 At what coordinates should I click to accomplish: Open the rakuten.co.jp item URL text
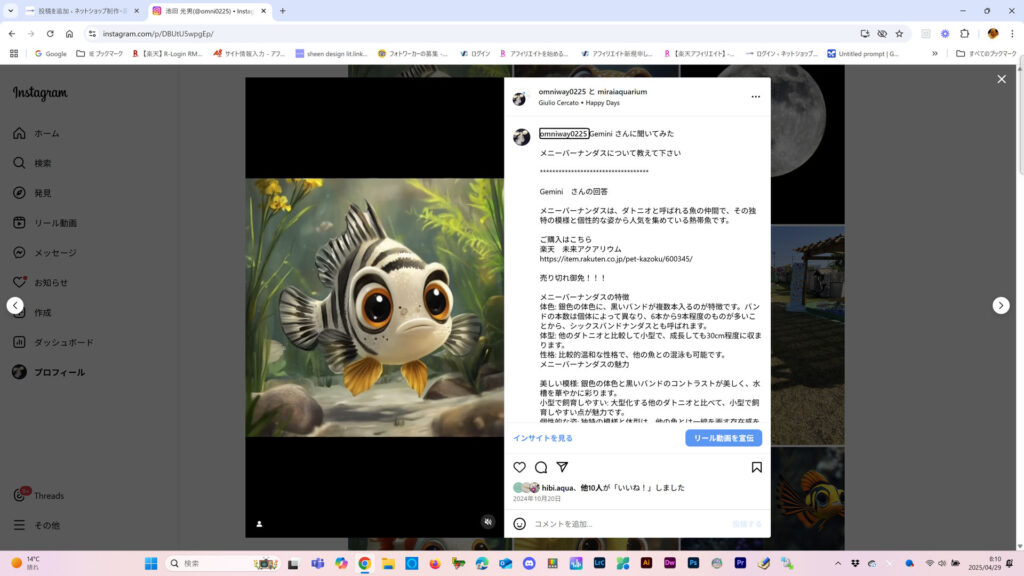(x=616, y=259)
